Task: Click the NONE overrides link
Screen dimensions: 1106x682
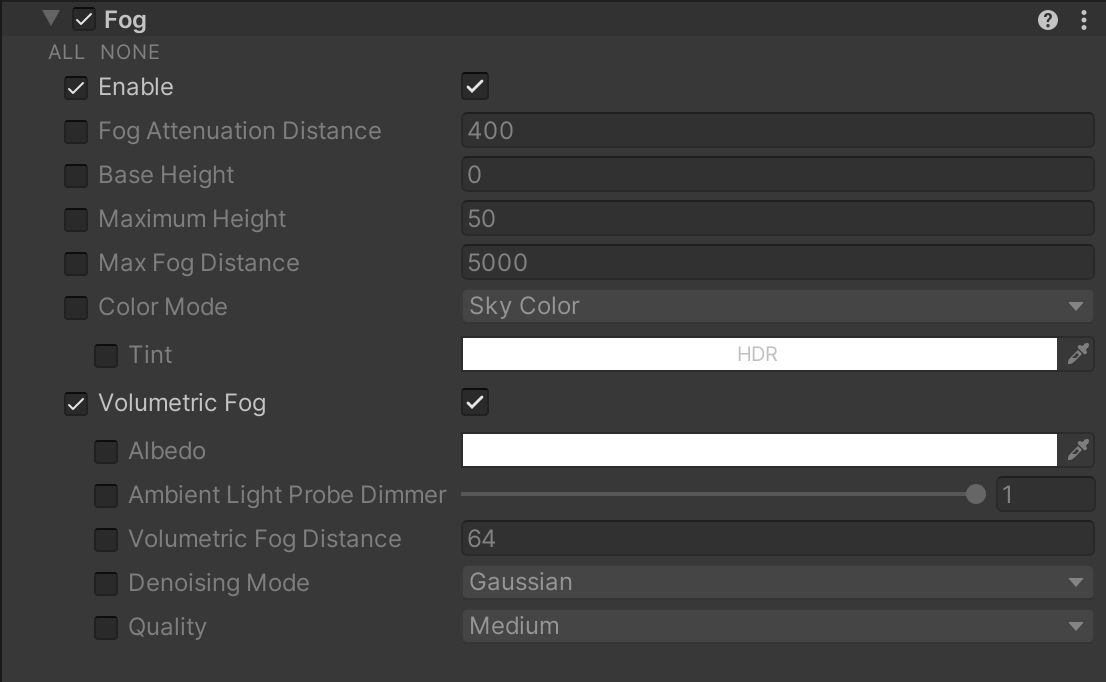Action: (130, 52)
